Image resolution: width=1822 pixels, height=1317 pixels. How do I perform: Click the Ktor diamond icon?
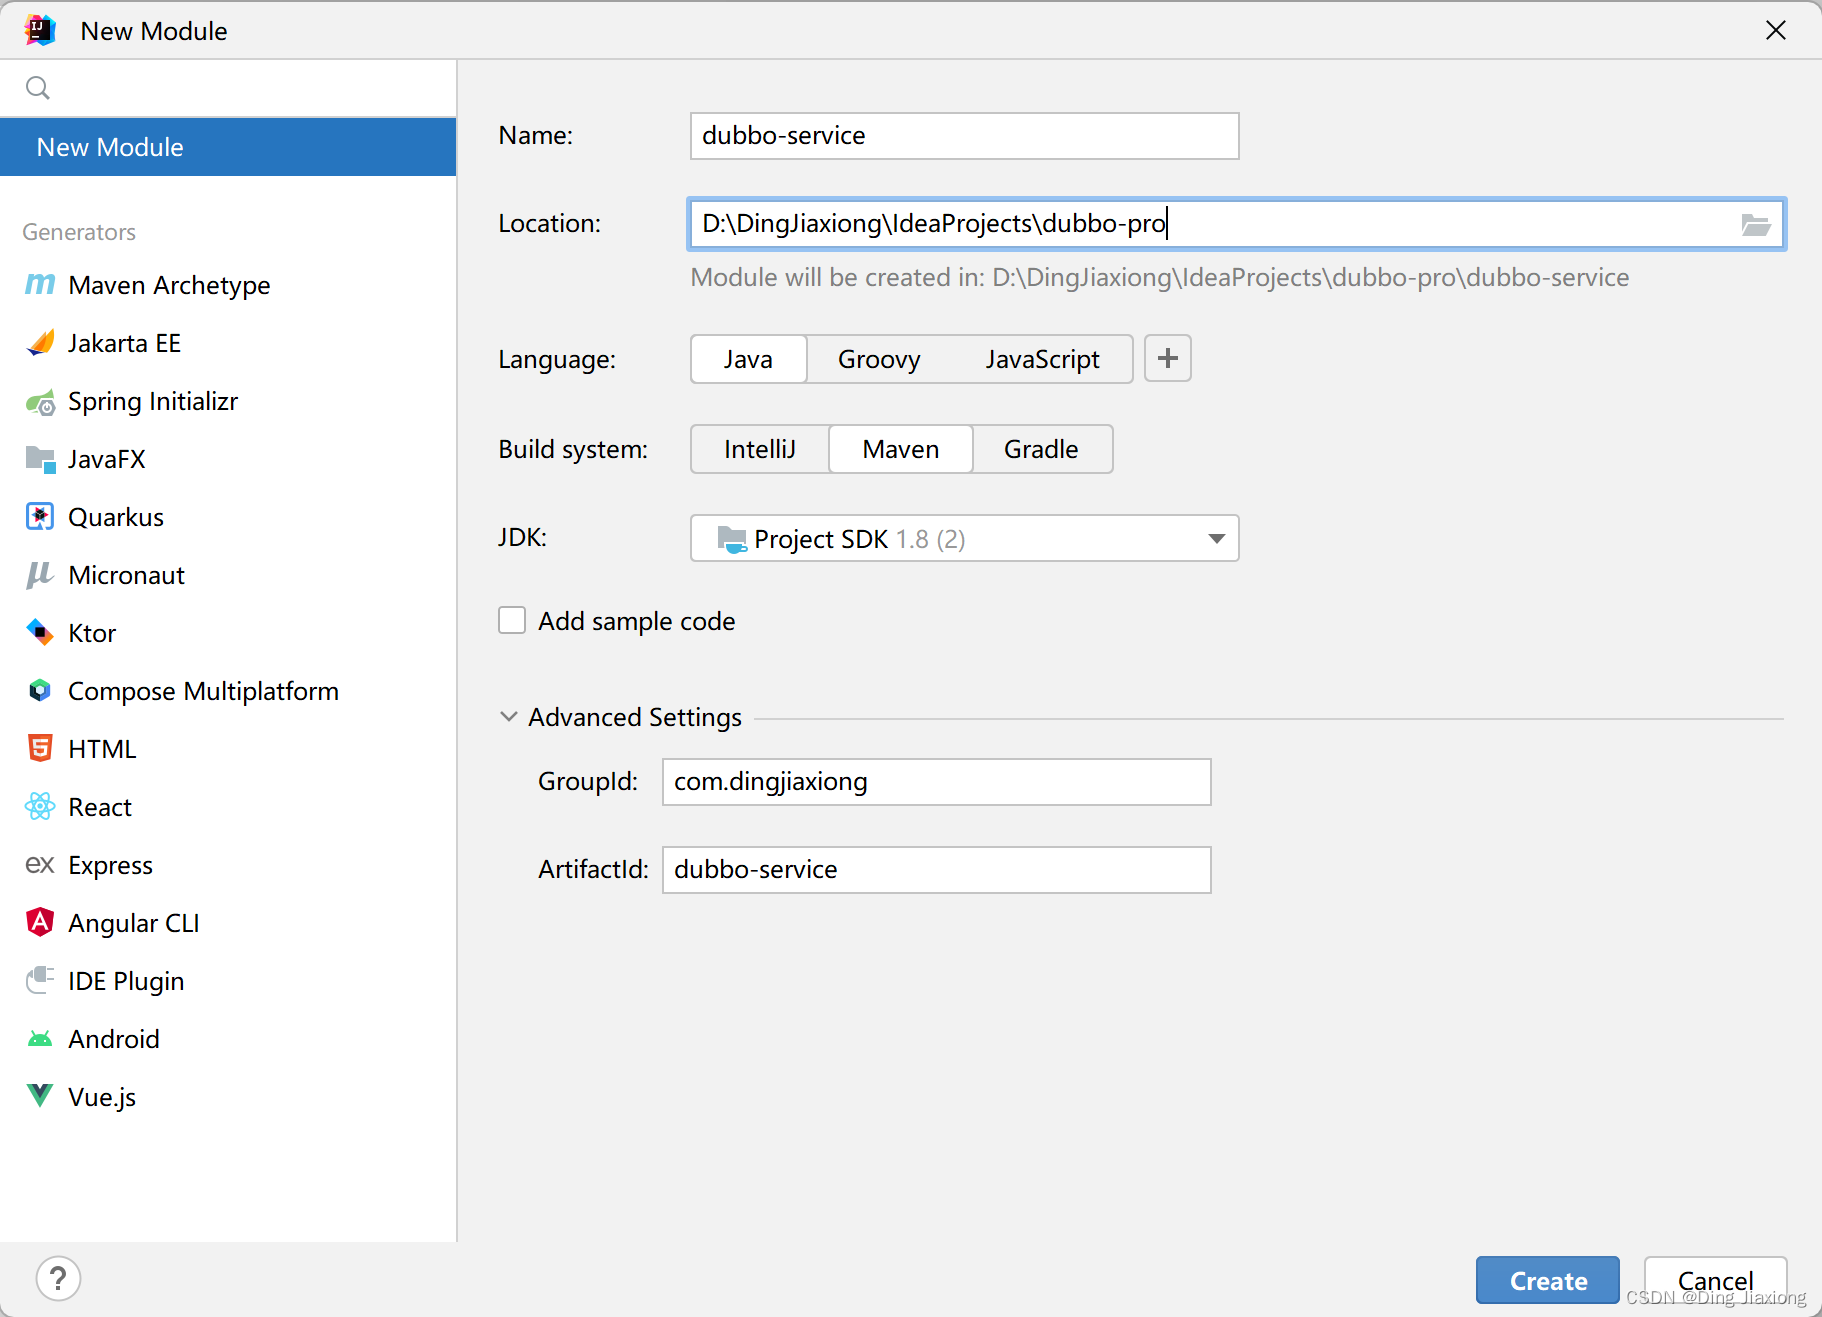pos(40,633)
